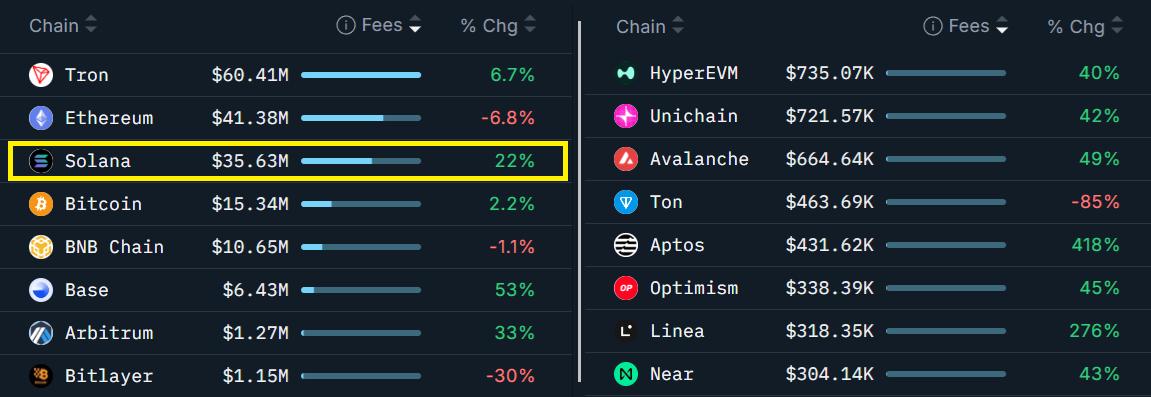Image resolution: width=1151 pixels, height=397 pixels.
Task: Click the Near green logo icon
Action: (626, 374)
